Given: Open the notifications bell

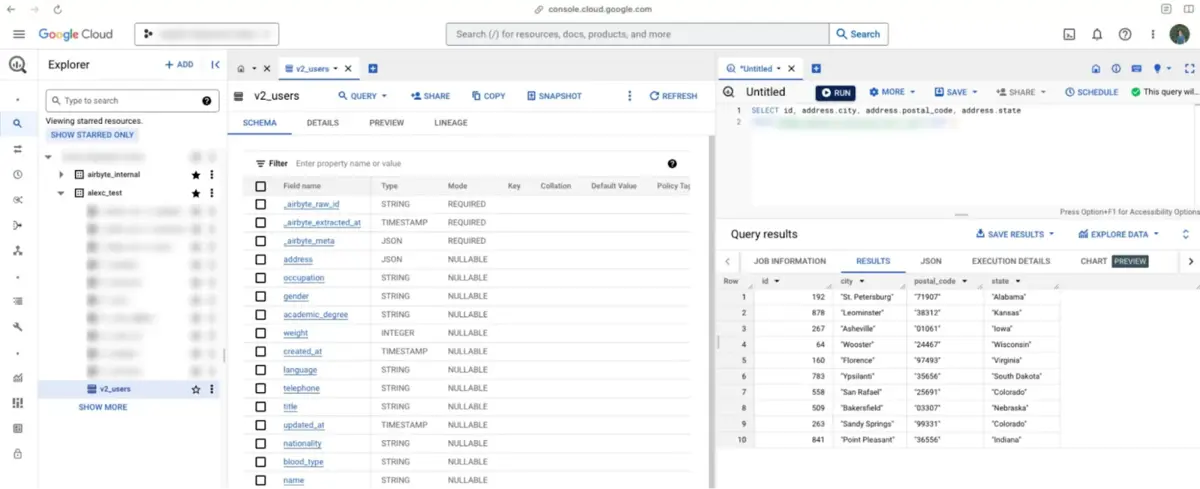Looking at the screenshot, I should [x=1097, y=34].
